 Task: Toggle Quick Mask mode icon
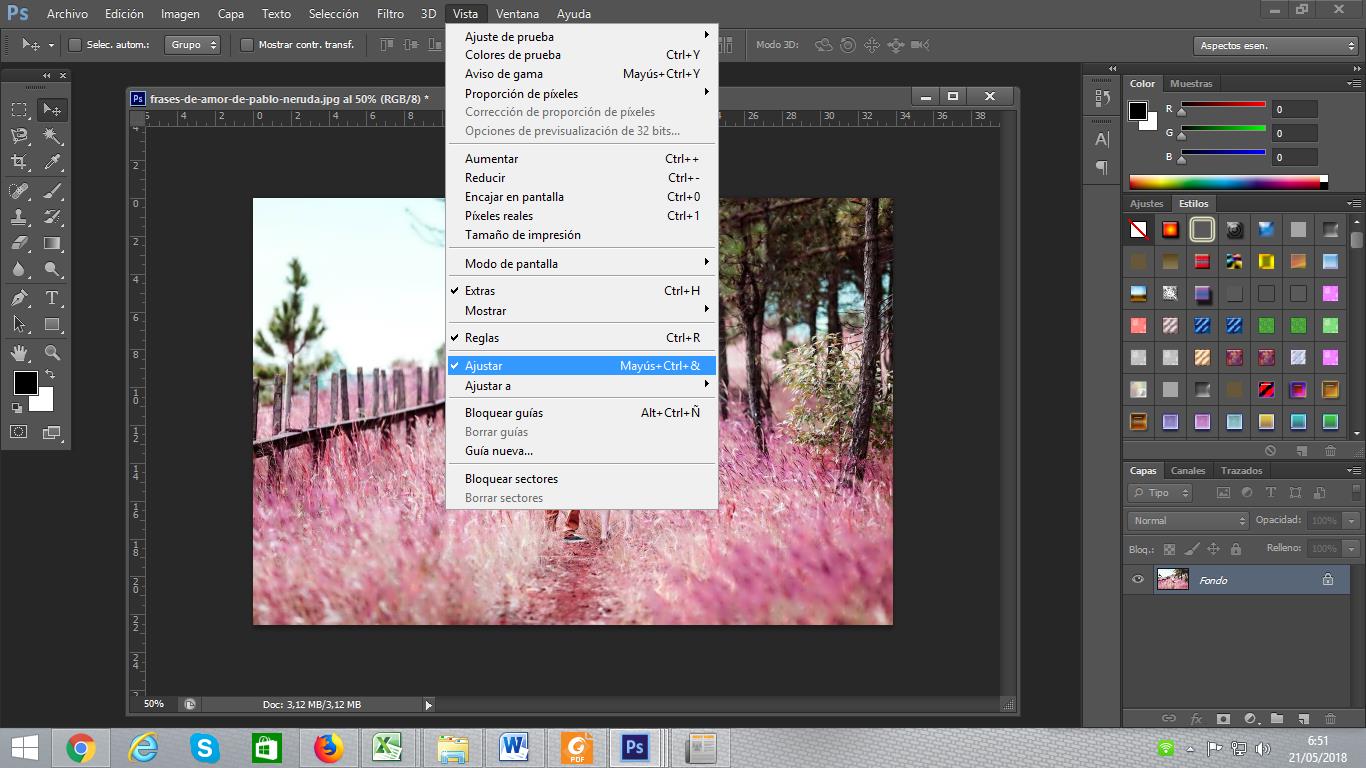click(19, 432)
